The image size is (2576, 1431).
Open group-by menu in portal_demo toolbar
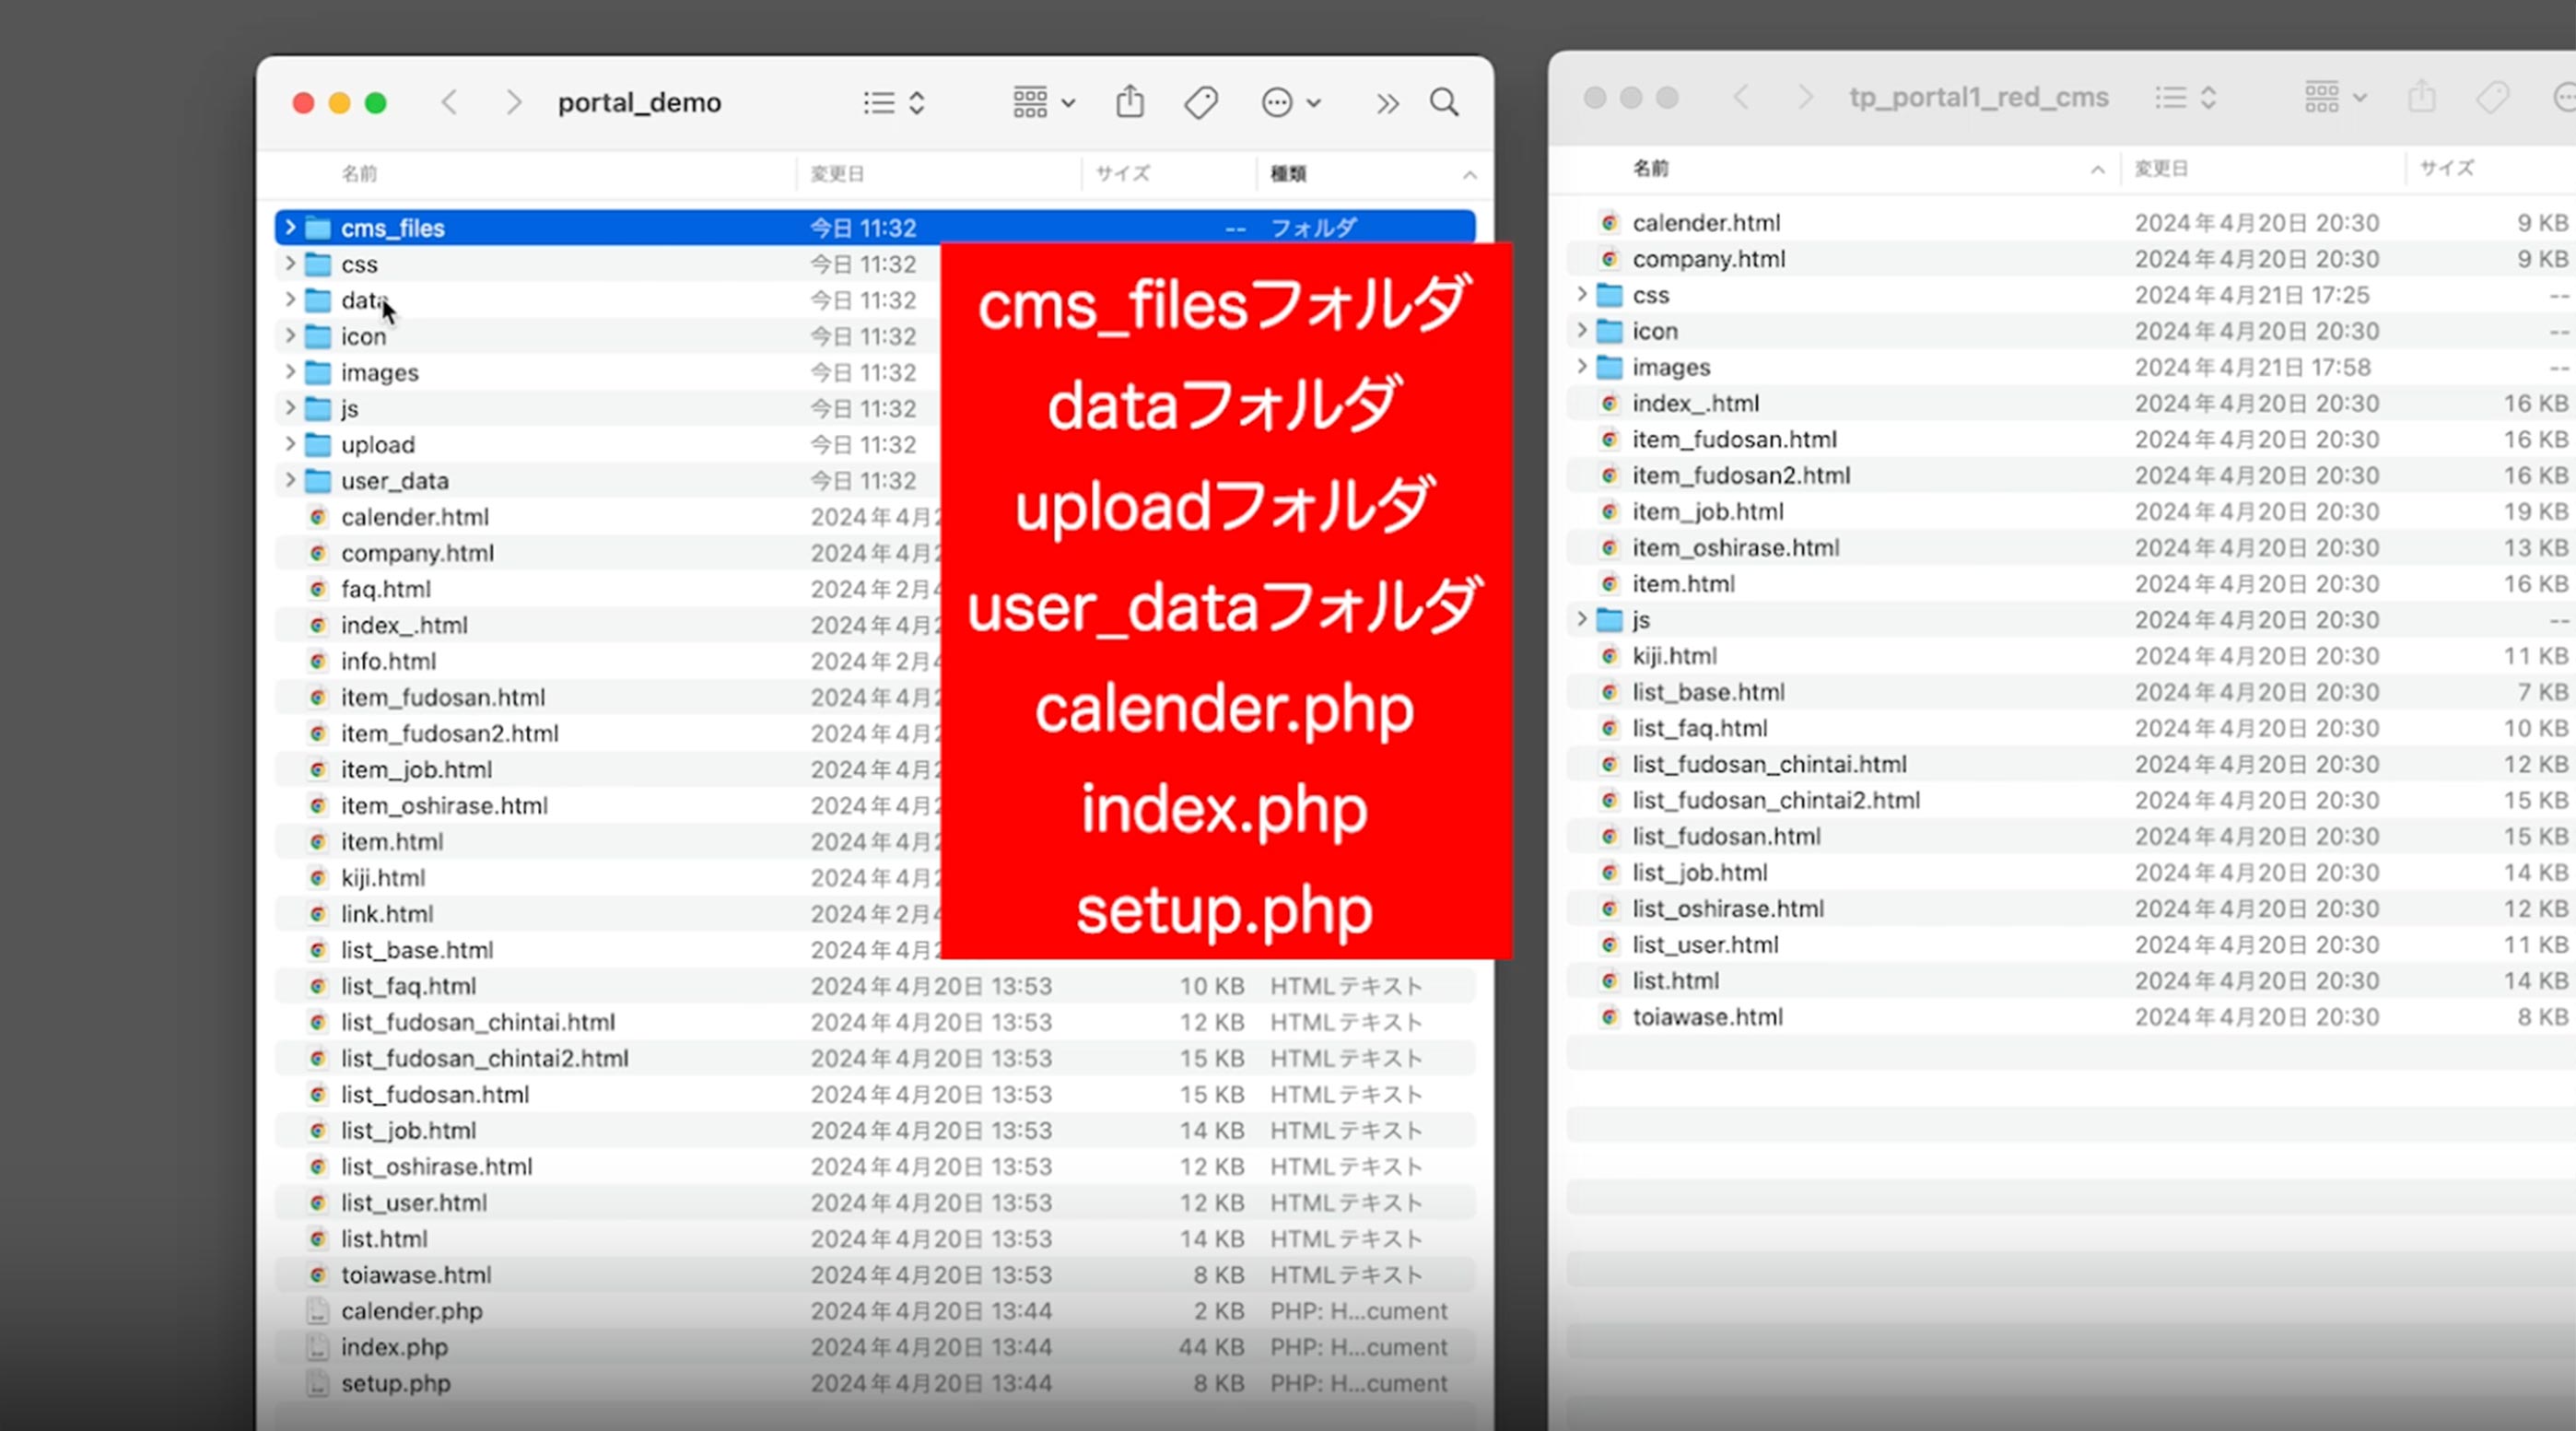(x=1043, y=102)
